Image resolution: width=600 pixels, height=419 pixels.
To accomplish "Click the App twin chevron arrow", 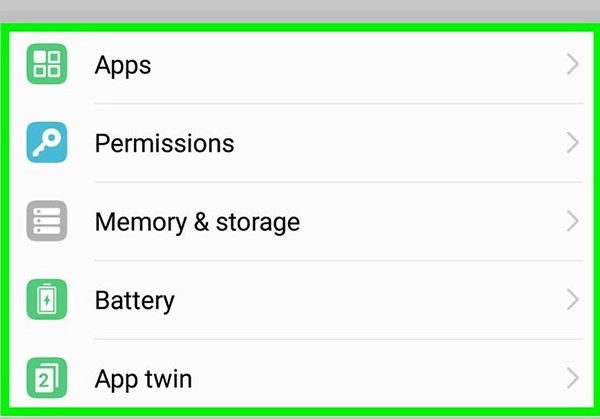I will tap(572, 378).
